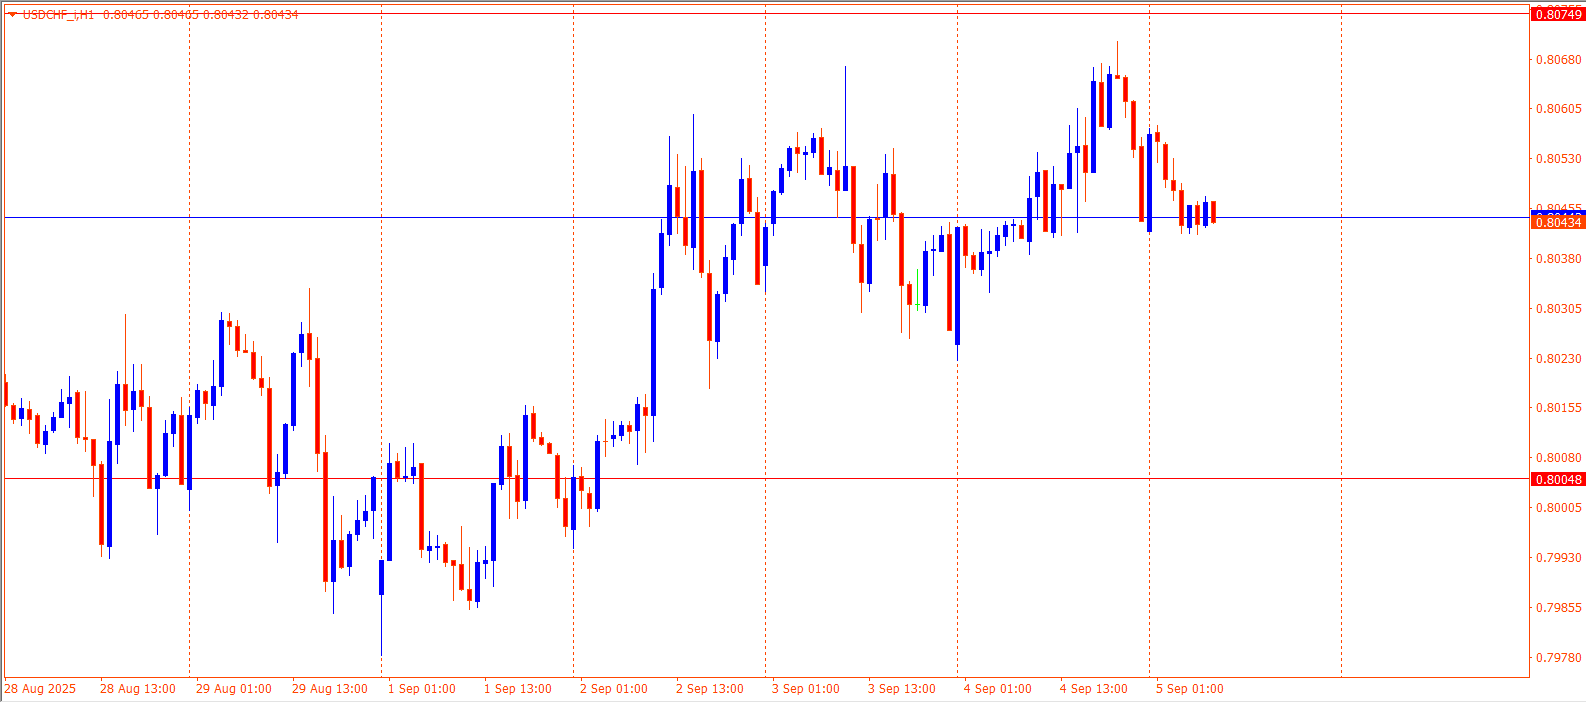Click 0.79780 on the price scale
The height and width of the screenshot is (703, 1586).
pyautogui.click(x=1558, y=658)
